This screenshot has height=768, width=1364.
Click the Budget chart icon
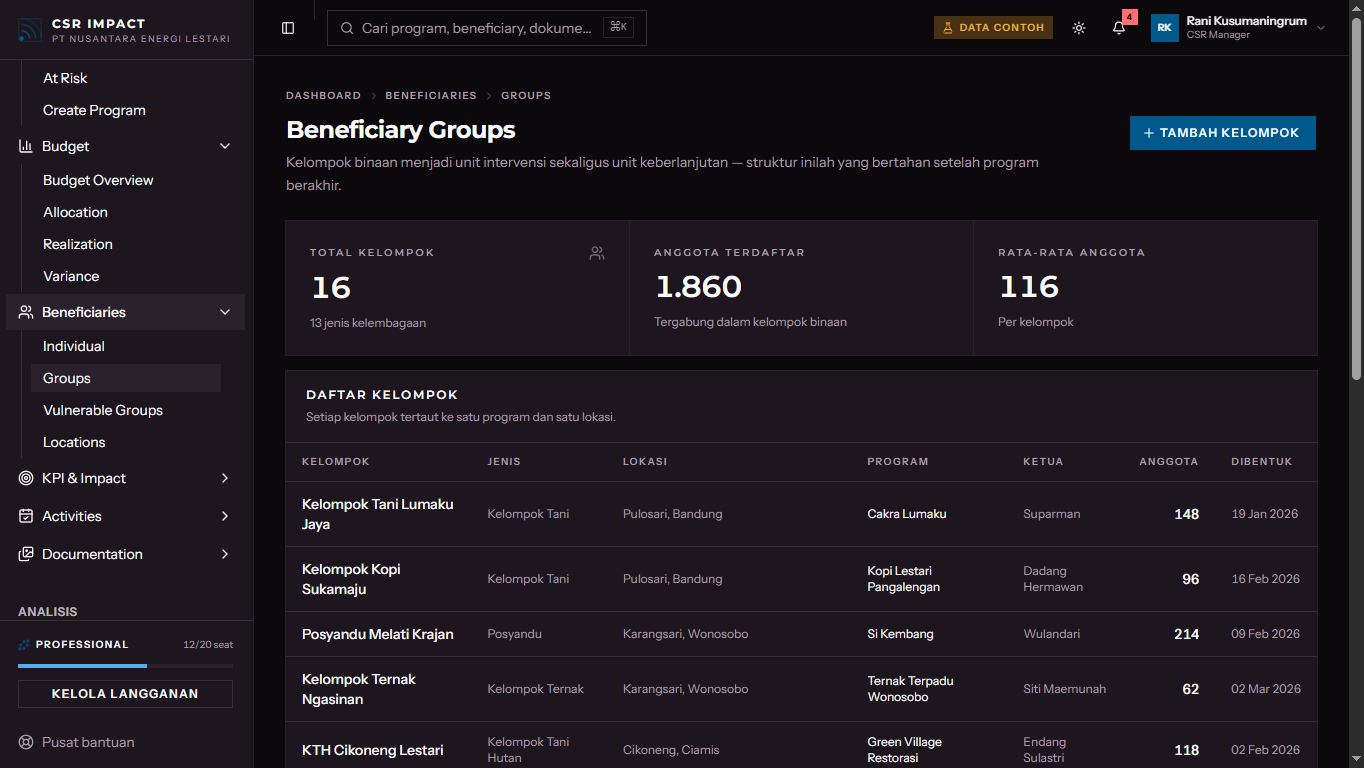(26, 146)
